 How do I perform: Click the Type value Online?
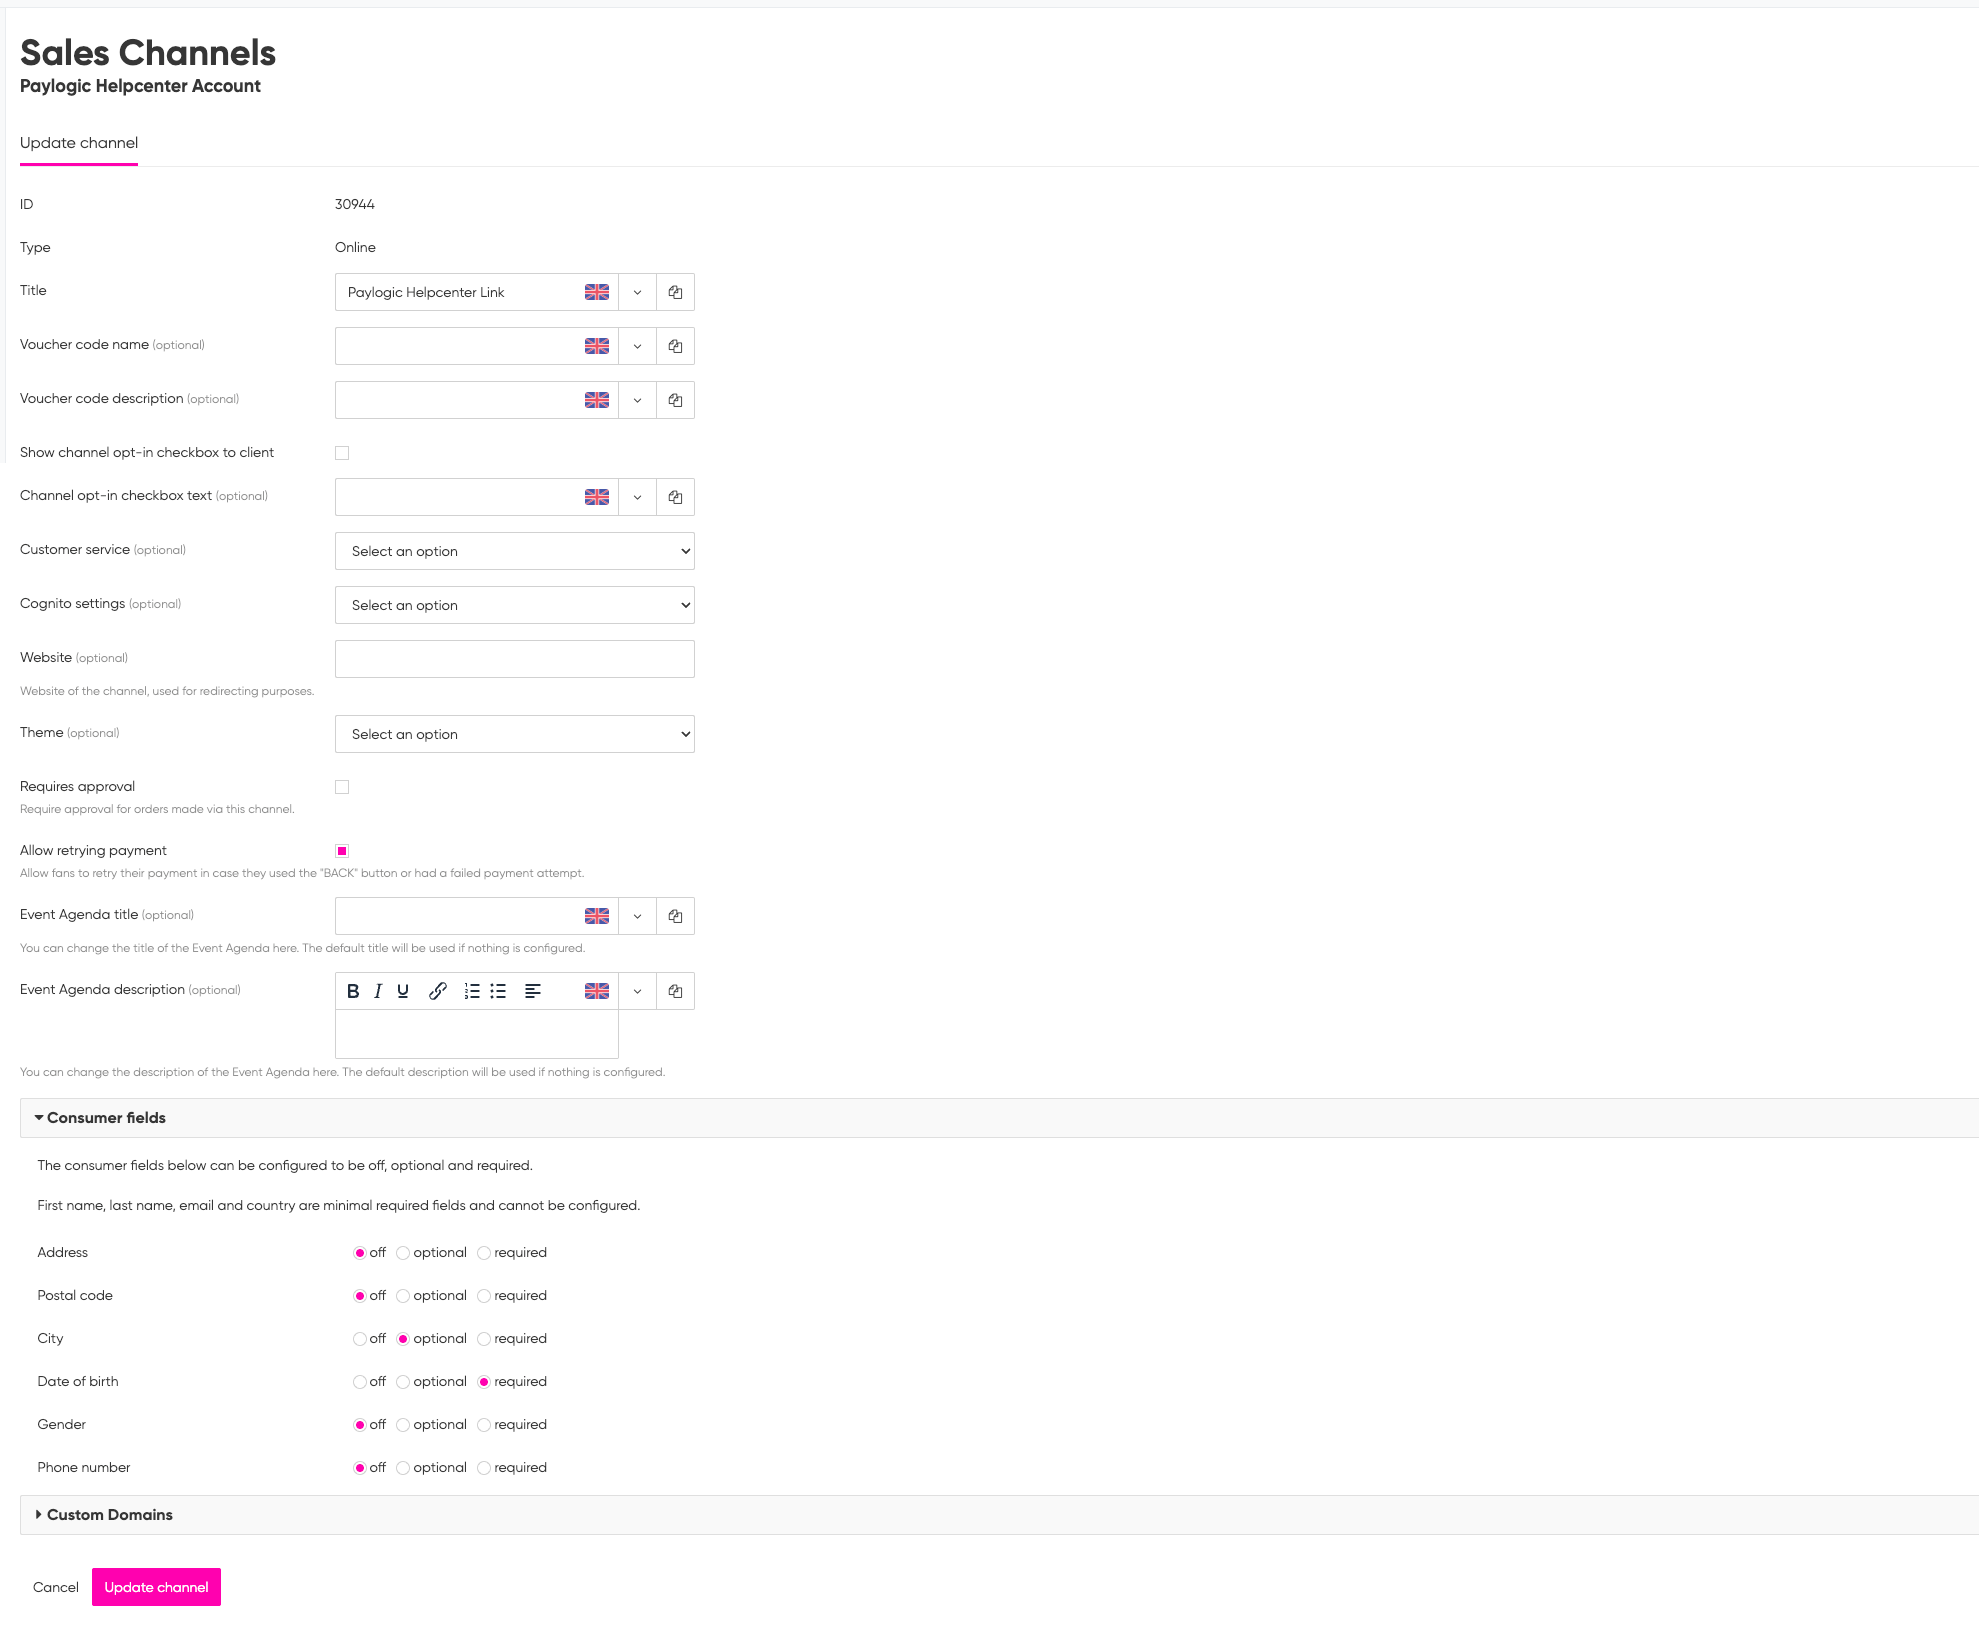pyautogui.click(x=355, y=247)
